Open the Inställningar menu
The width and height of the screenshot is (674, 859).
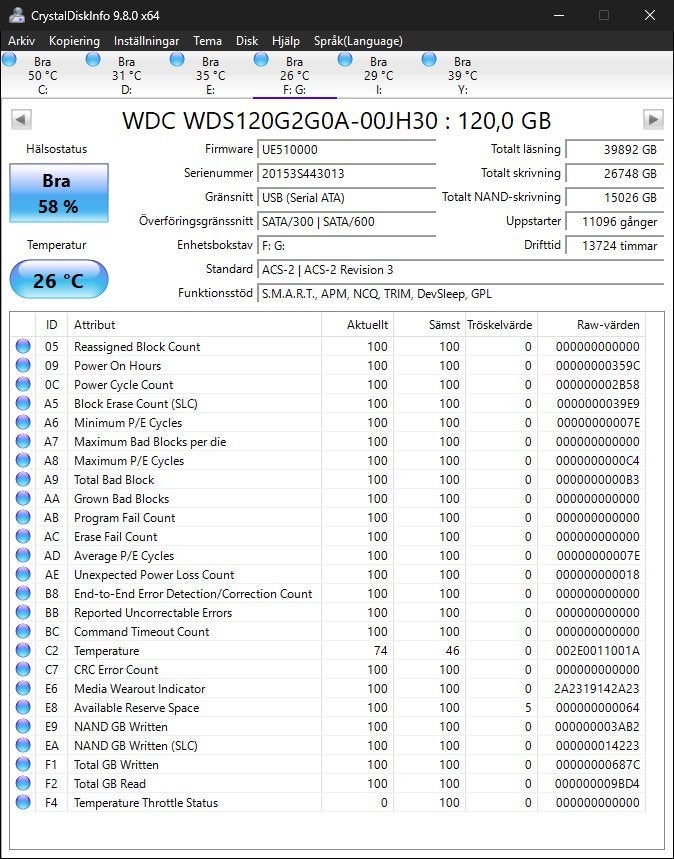(146, 41)
